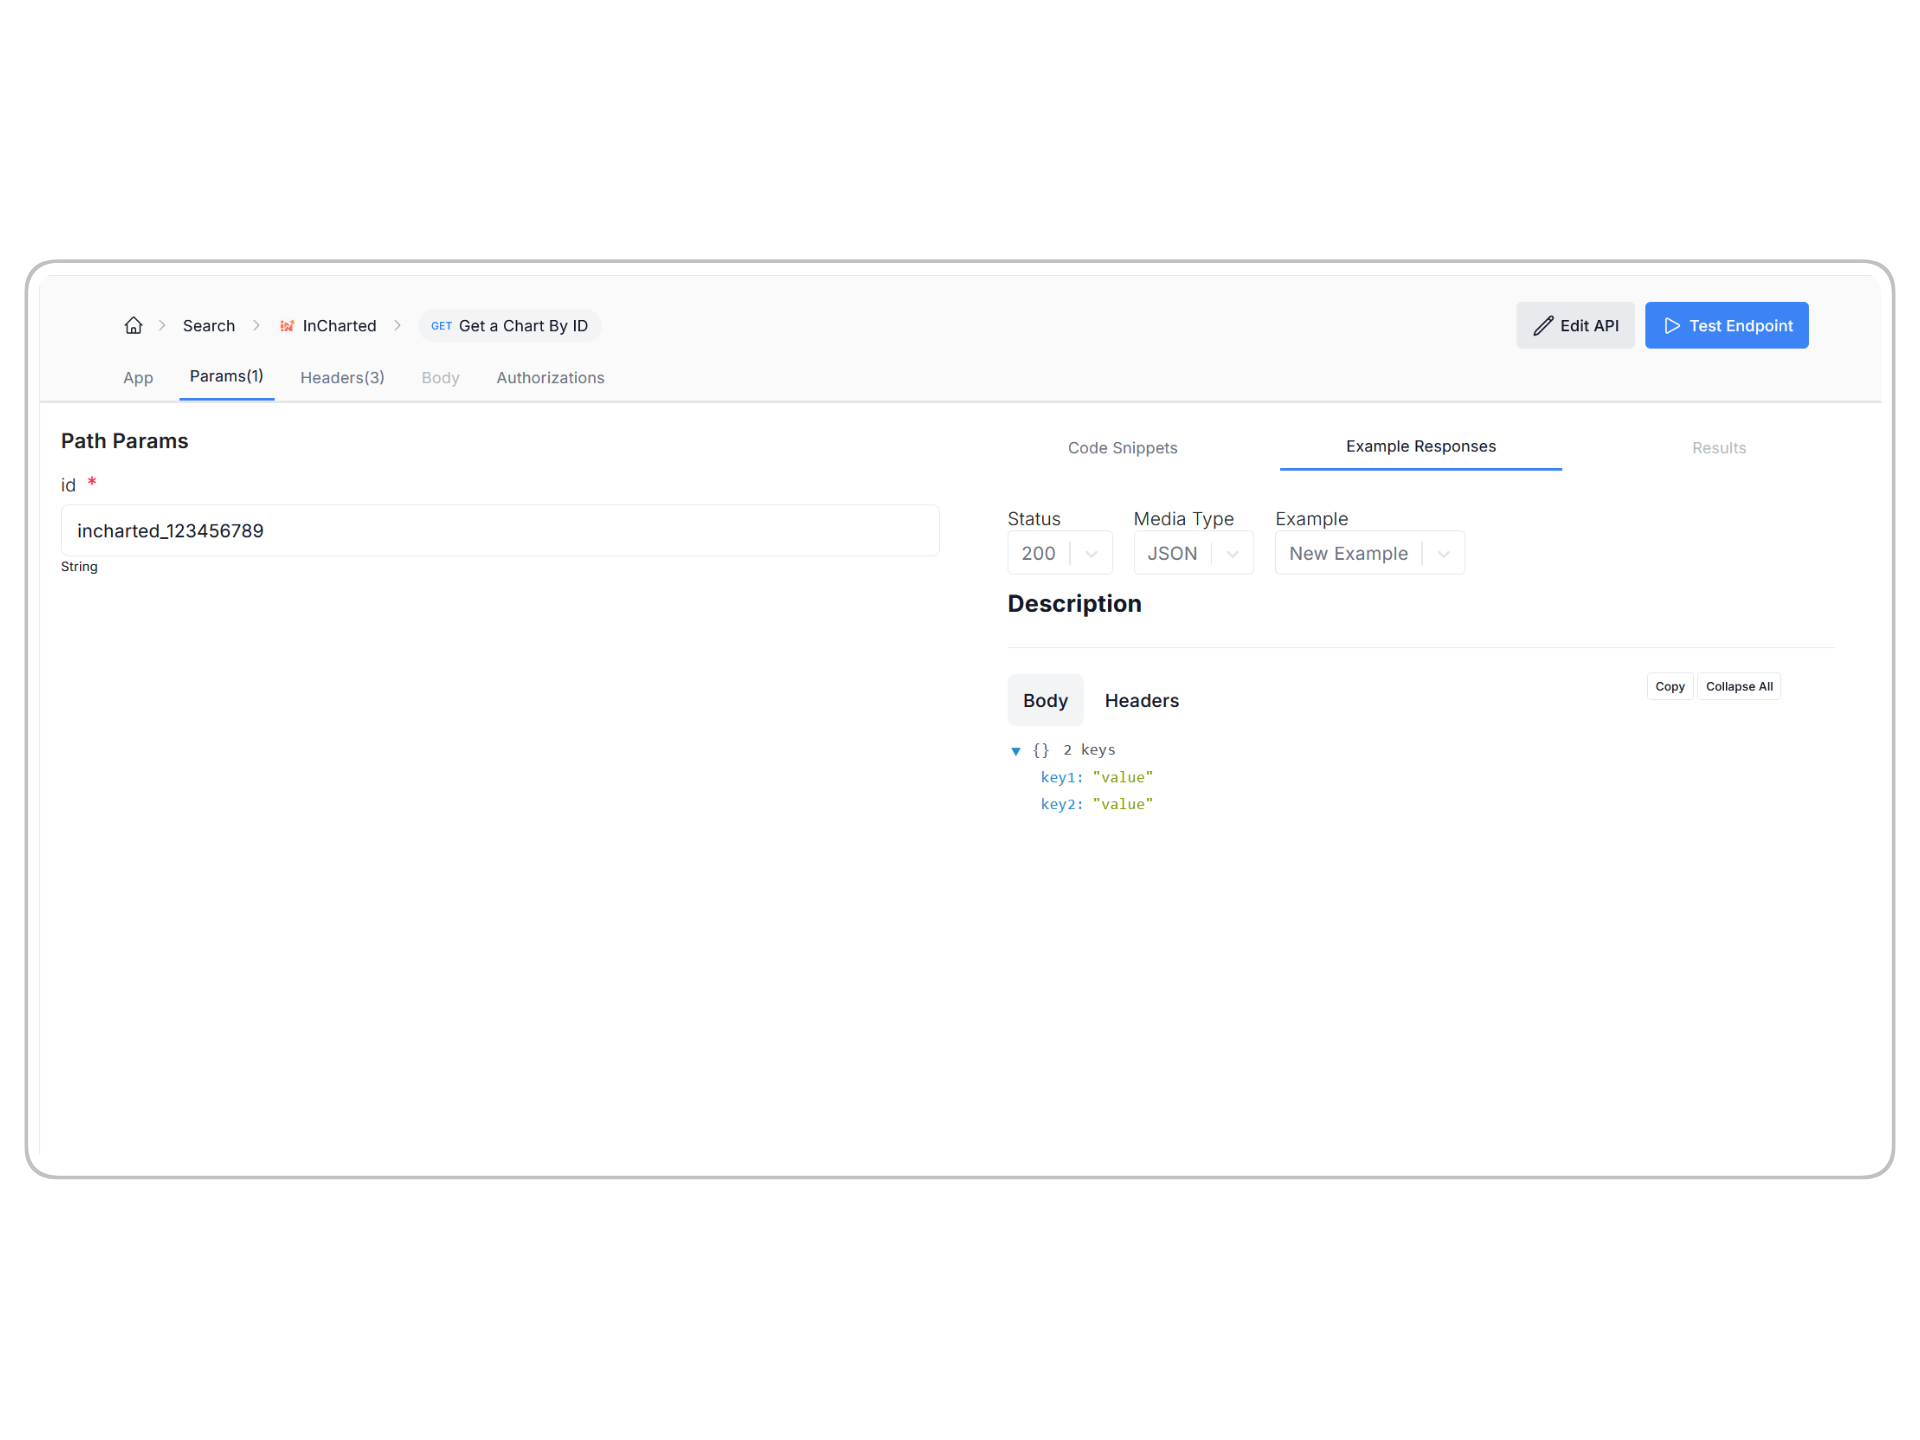Click the InCharted app logo icon
Screen dimensions: 1920x1440
click(287, 326)
